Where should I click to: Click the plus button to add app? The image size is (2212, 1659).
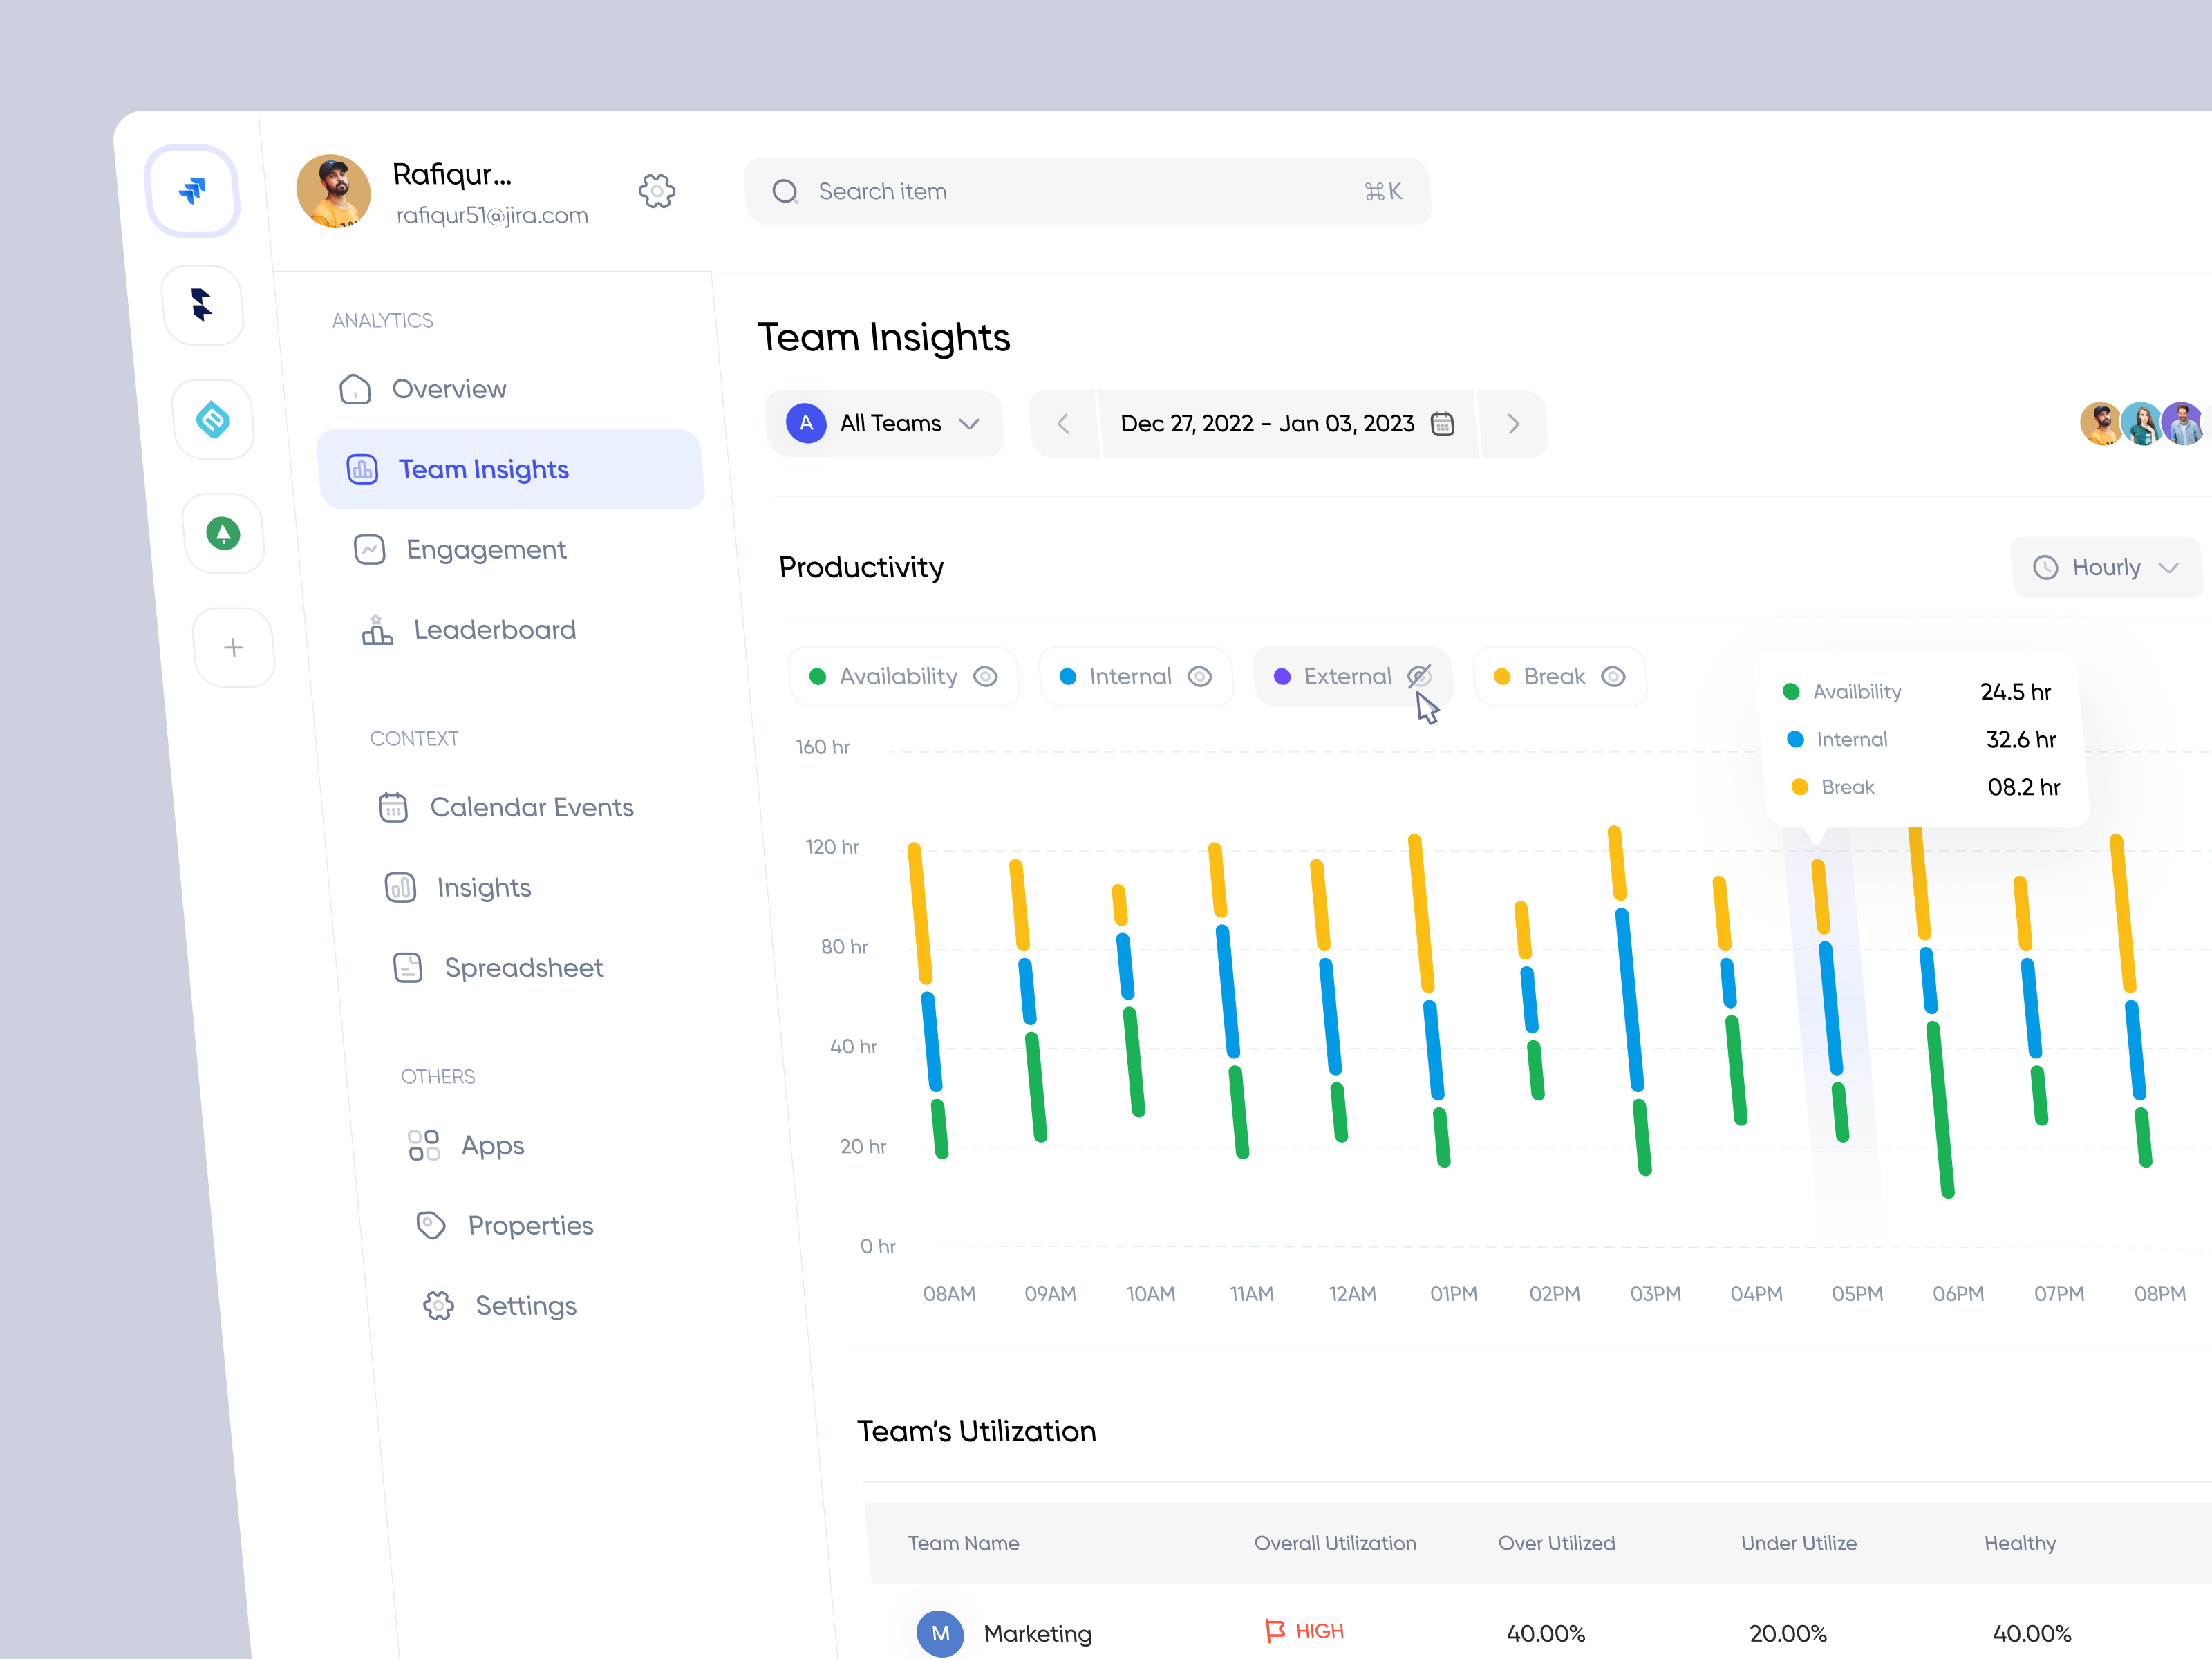click(233, 648)
